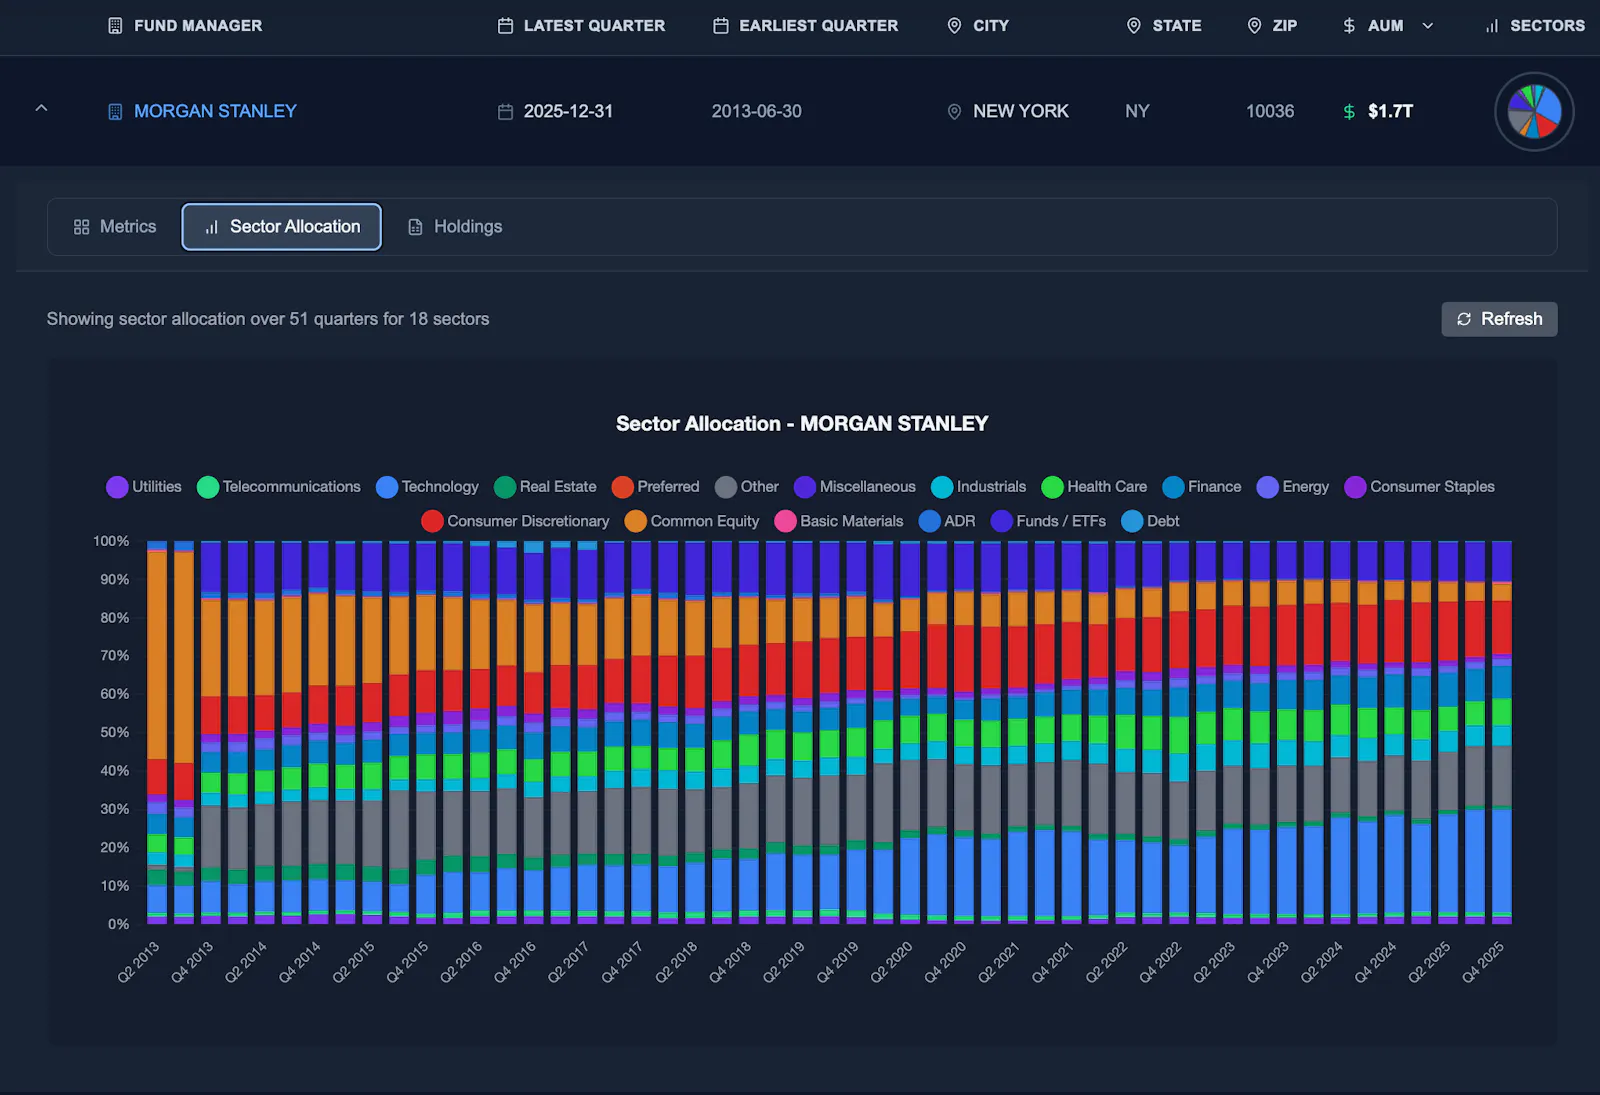Toggle the Technology legend series
Image resolution: width=1600 pixels, height=1095 pixels.
coord(428,487)
